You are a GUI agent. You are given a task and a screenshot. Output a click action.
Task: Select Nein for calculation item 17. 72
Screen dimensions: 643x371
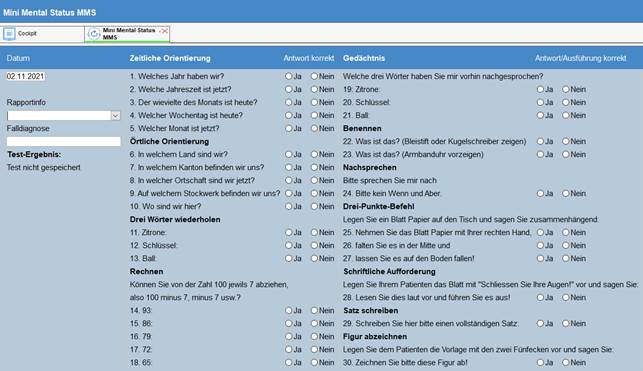coord(314,350)
